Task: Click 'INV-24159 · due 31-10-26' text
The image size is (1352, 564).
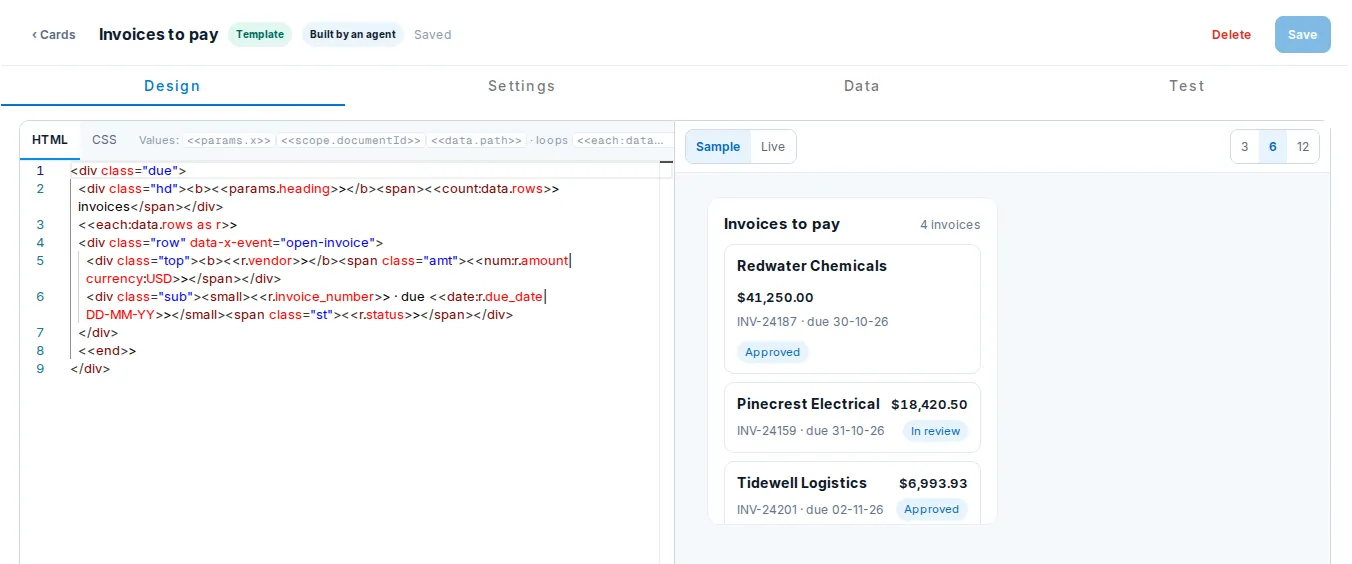Action: (x=811, y=431)
